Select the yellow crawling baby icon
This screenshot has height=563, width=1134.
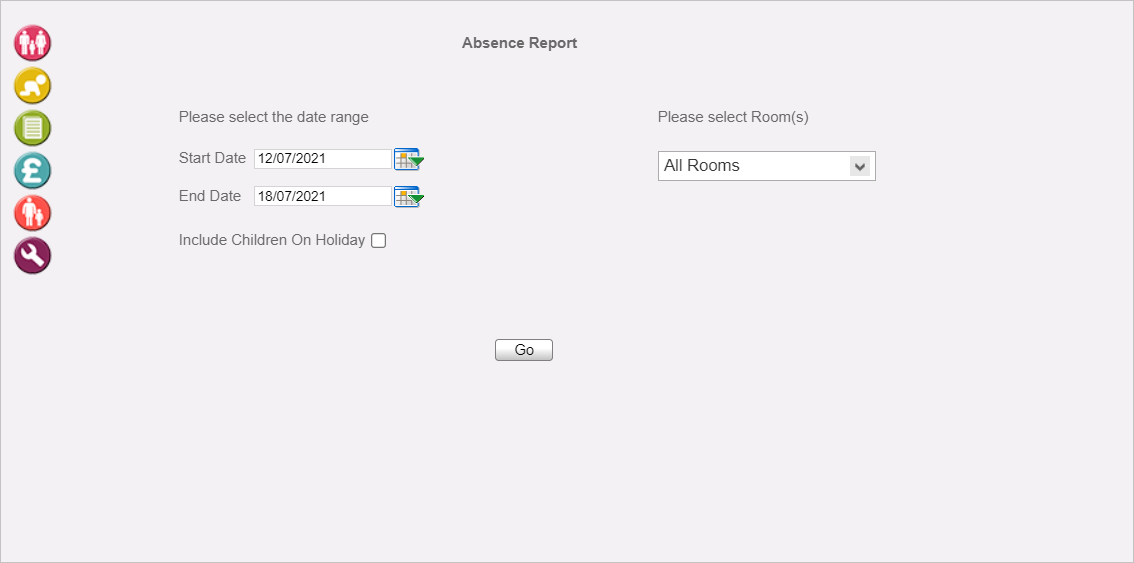33,85
